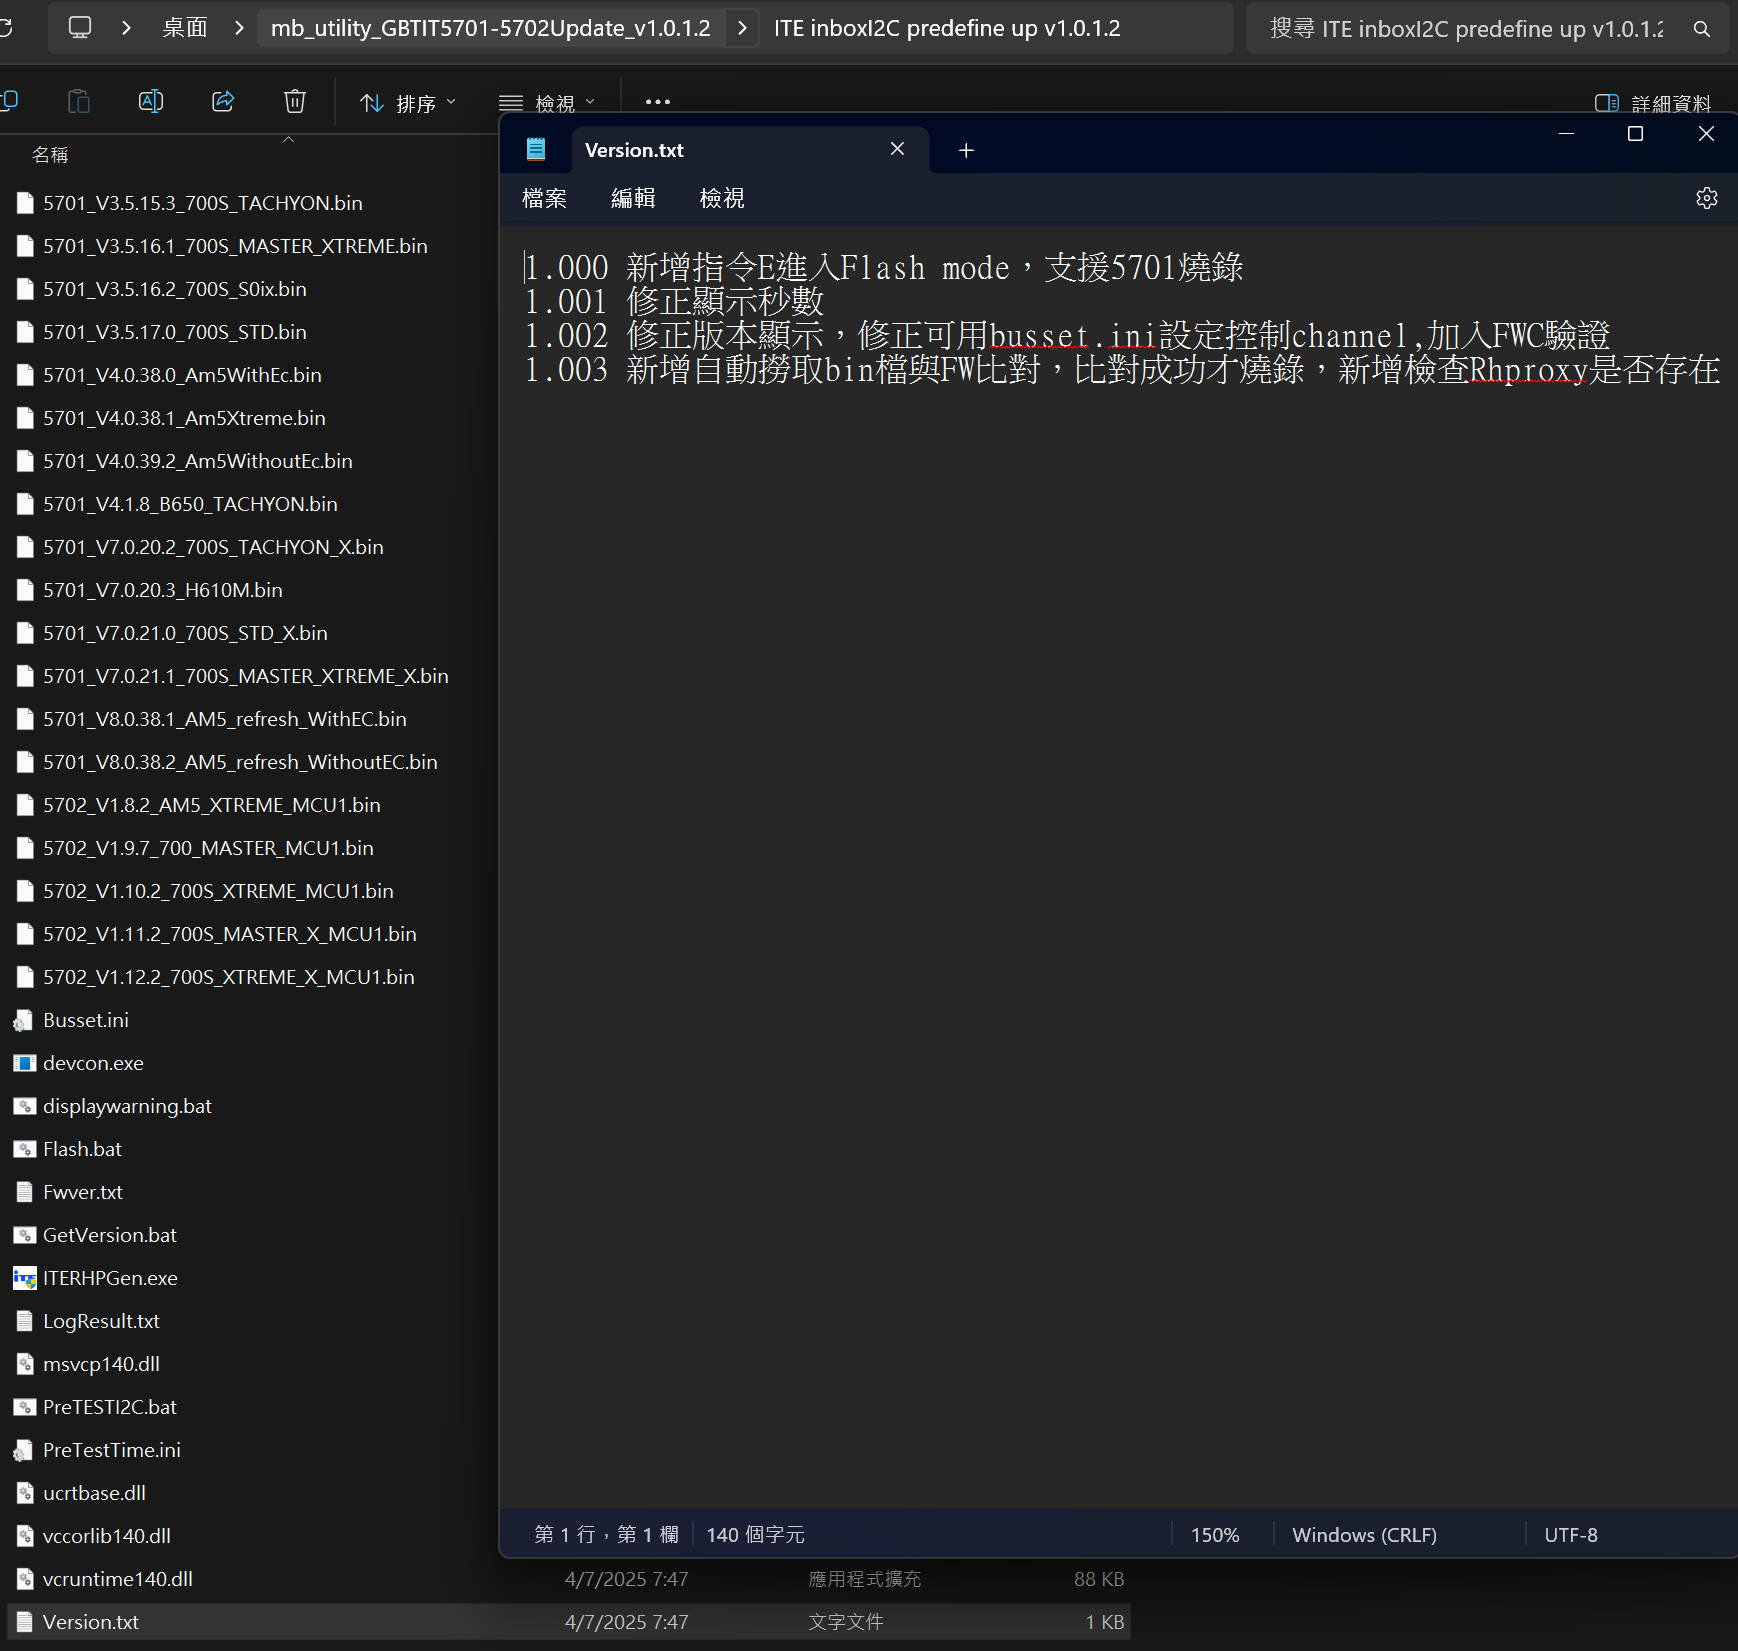
Task: Click the 第 1 行，第 1 欄 status entry
Action: [x=606, y=1535]
